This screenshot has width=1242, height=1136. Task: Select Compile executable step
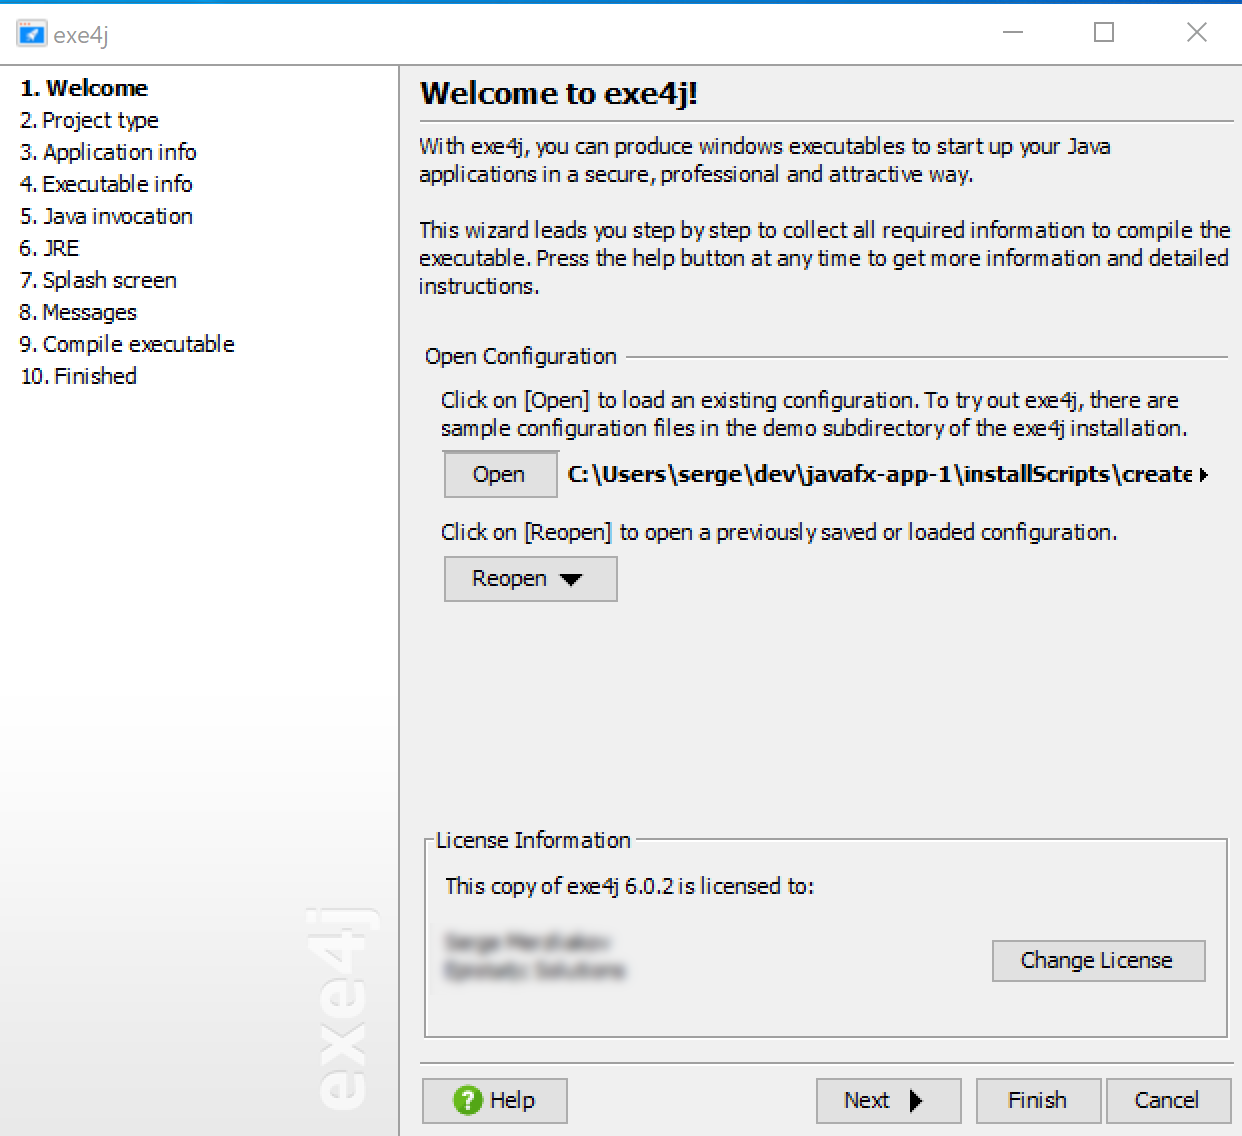coord(127,344)
